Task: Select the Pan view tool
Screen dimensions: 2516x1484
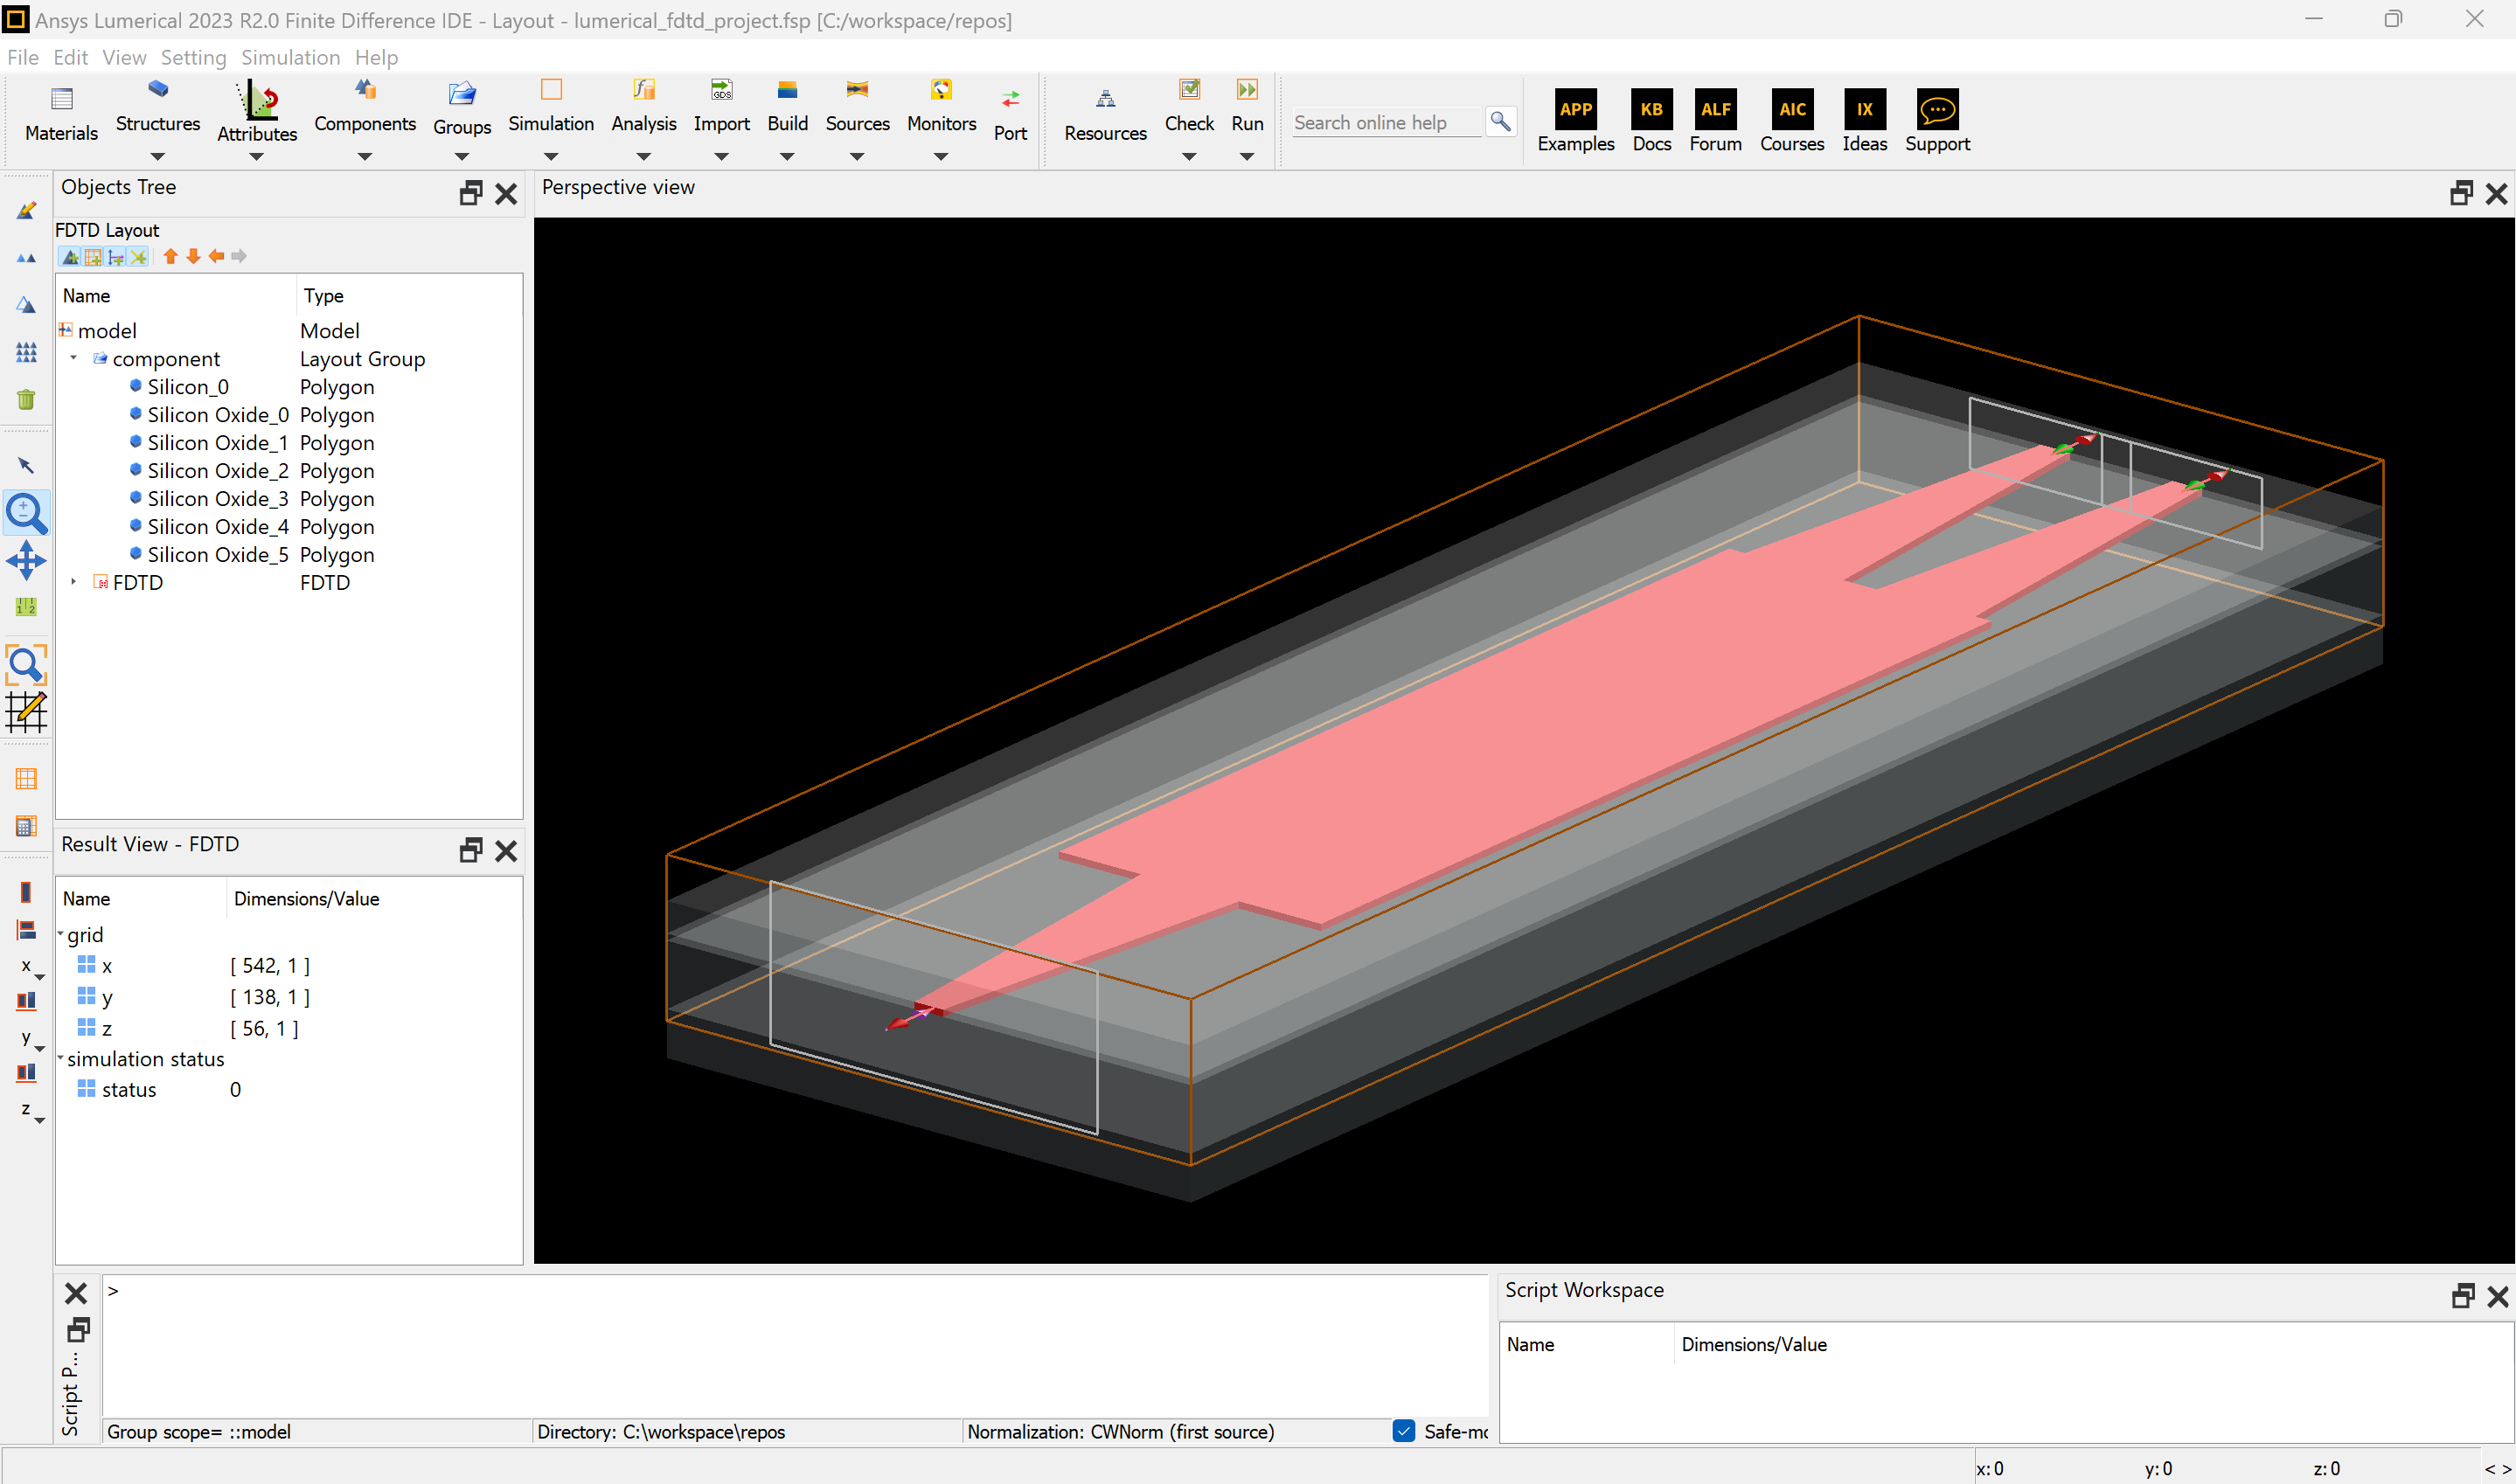Action: pos(26,561)
